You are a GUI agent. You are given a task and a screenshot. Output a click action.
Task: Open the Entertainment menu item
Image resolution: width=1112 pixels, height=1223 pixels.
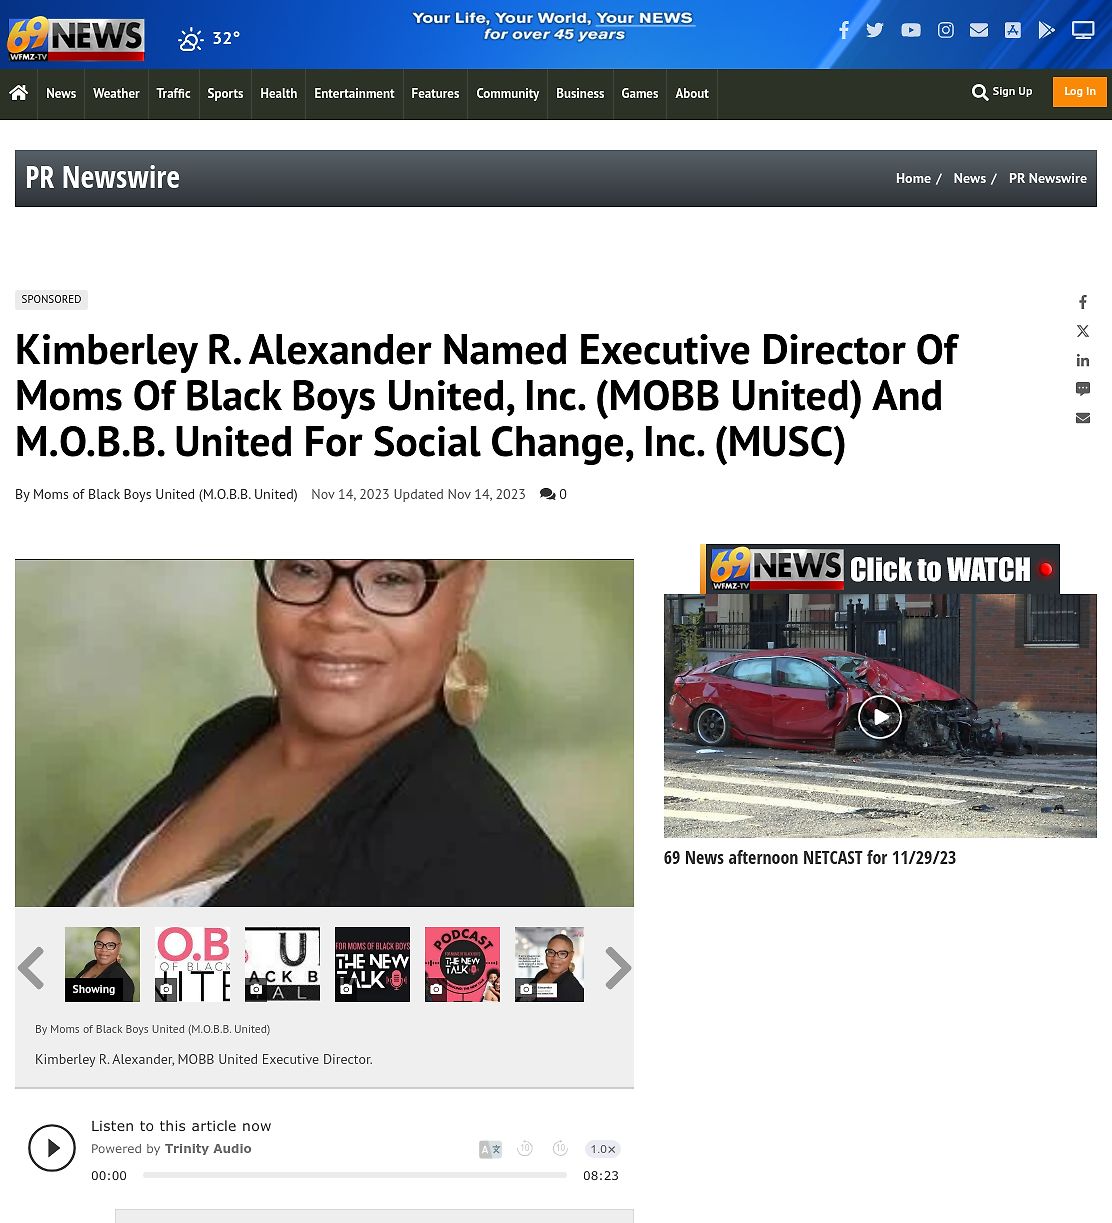(354, 94)
